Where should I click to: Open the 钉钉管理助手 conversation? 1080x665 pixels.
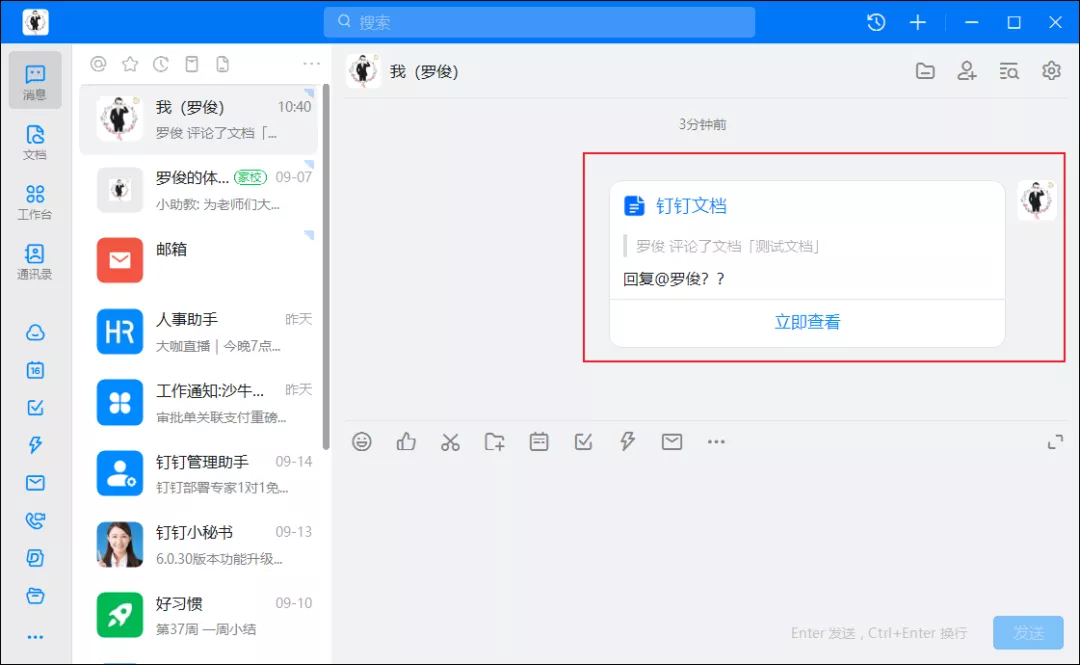pyautogui.click(x=199, y=473)
